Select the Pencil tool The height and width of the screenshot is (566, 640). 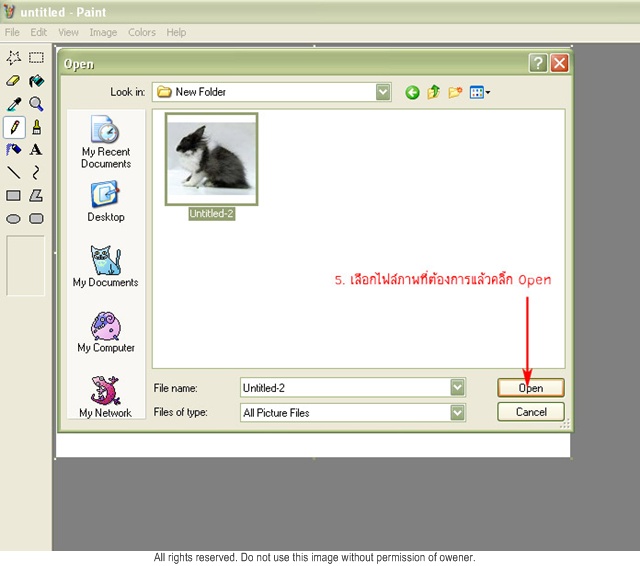(x=14, y=127)
